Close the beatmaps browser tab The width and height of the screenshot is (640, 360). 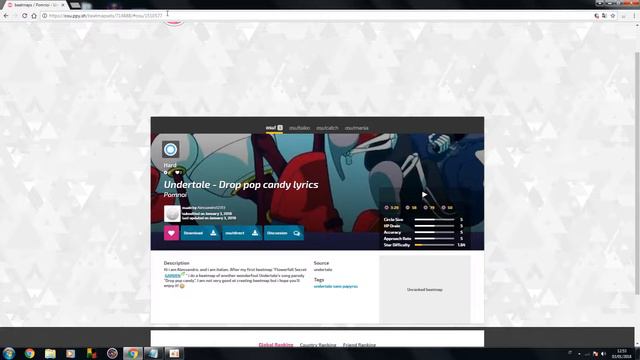click(63, 5)
